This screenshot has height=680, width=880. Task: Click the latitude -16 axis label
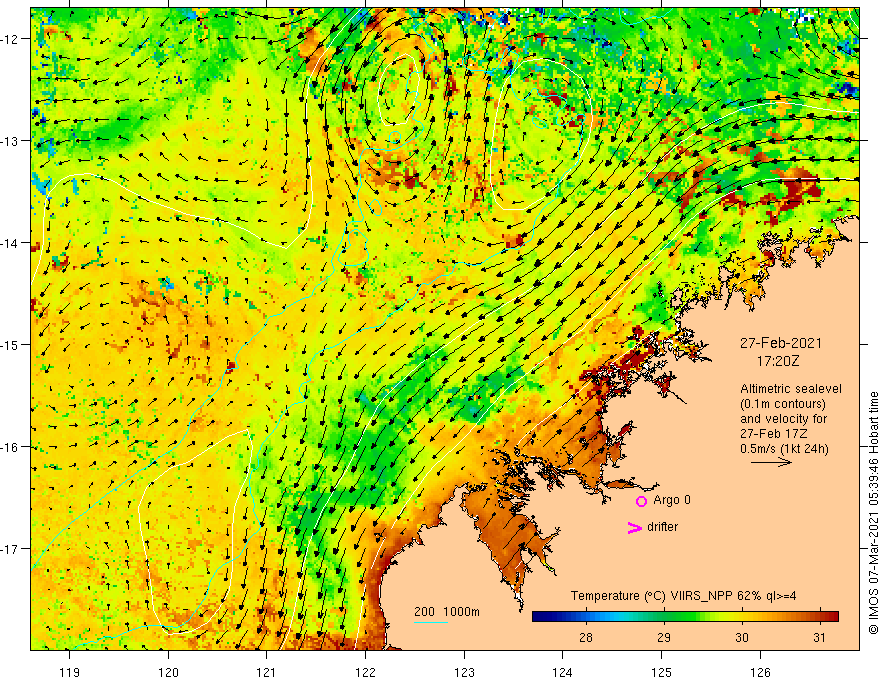click(x=10, y=447)
